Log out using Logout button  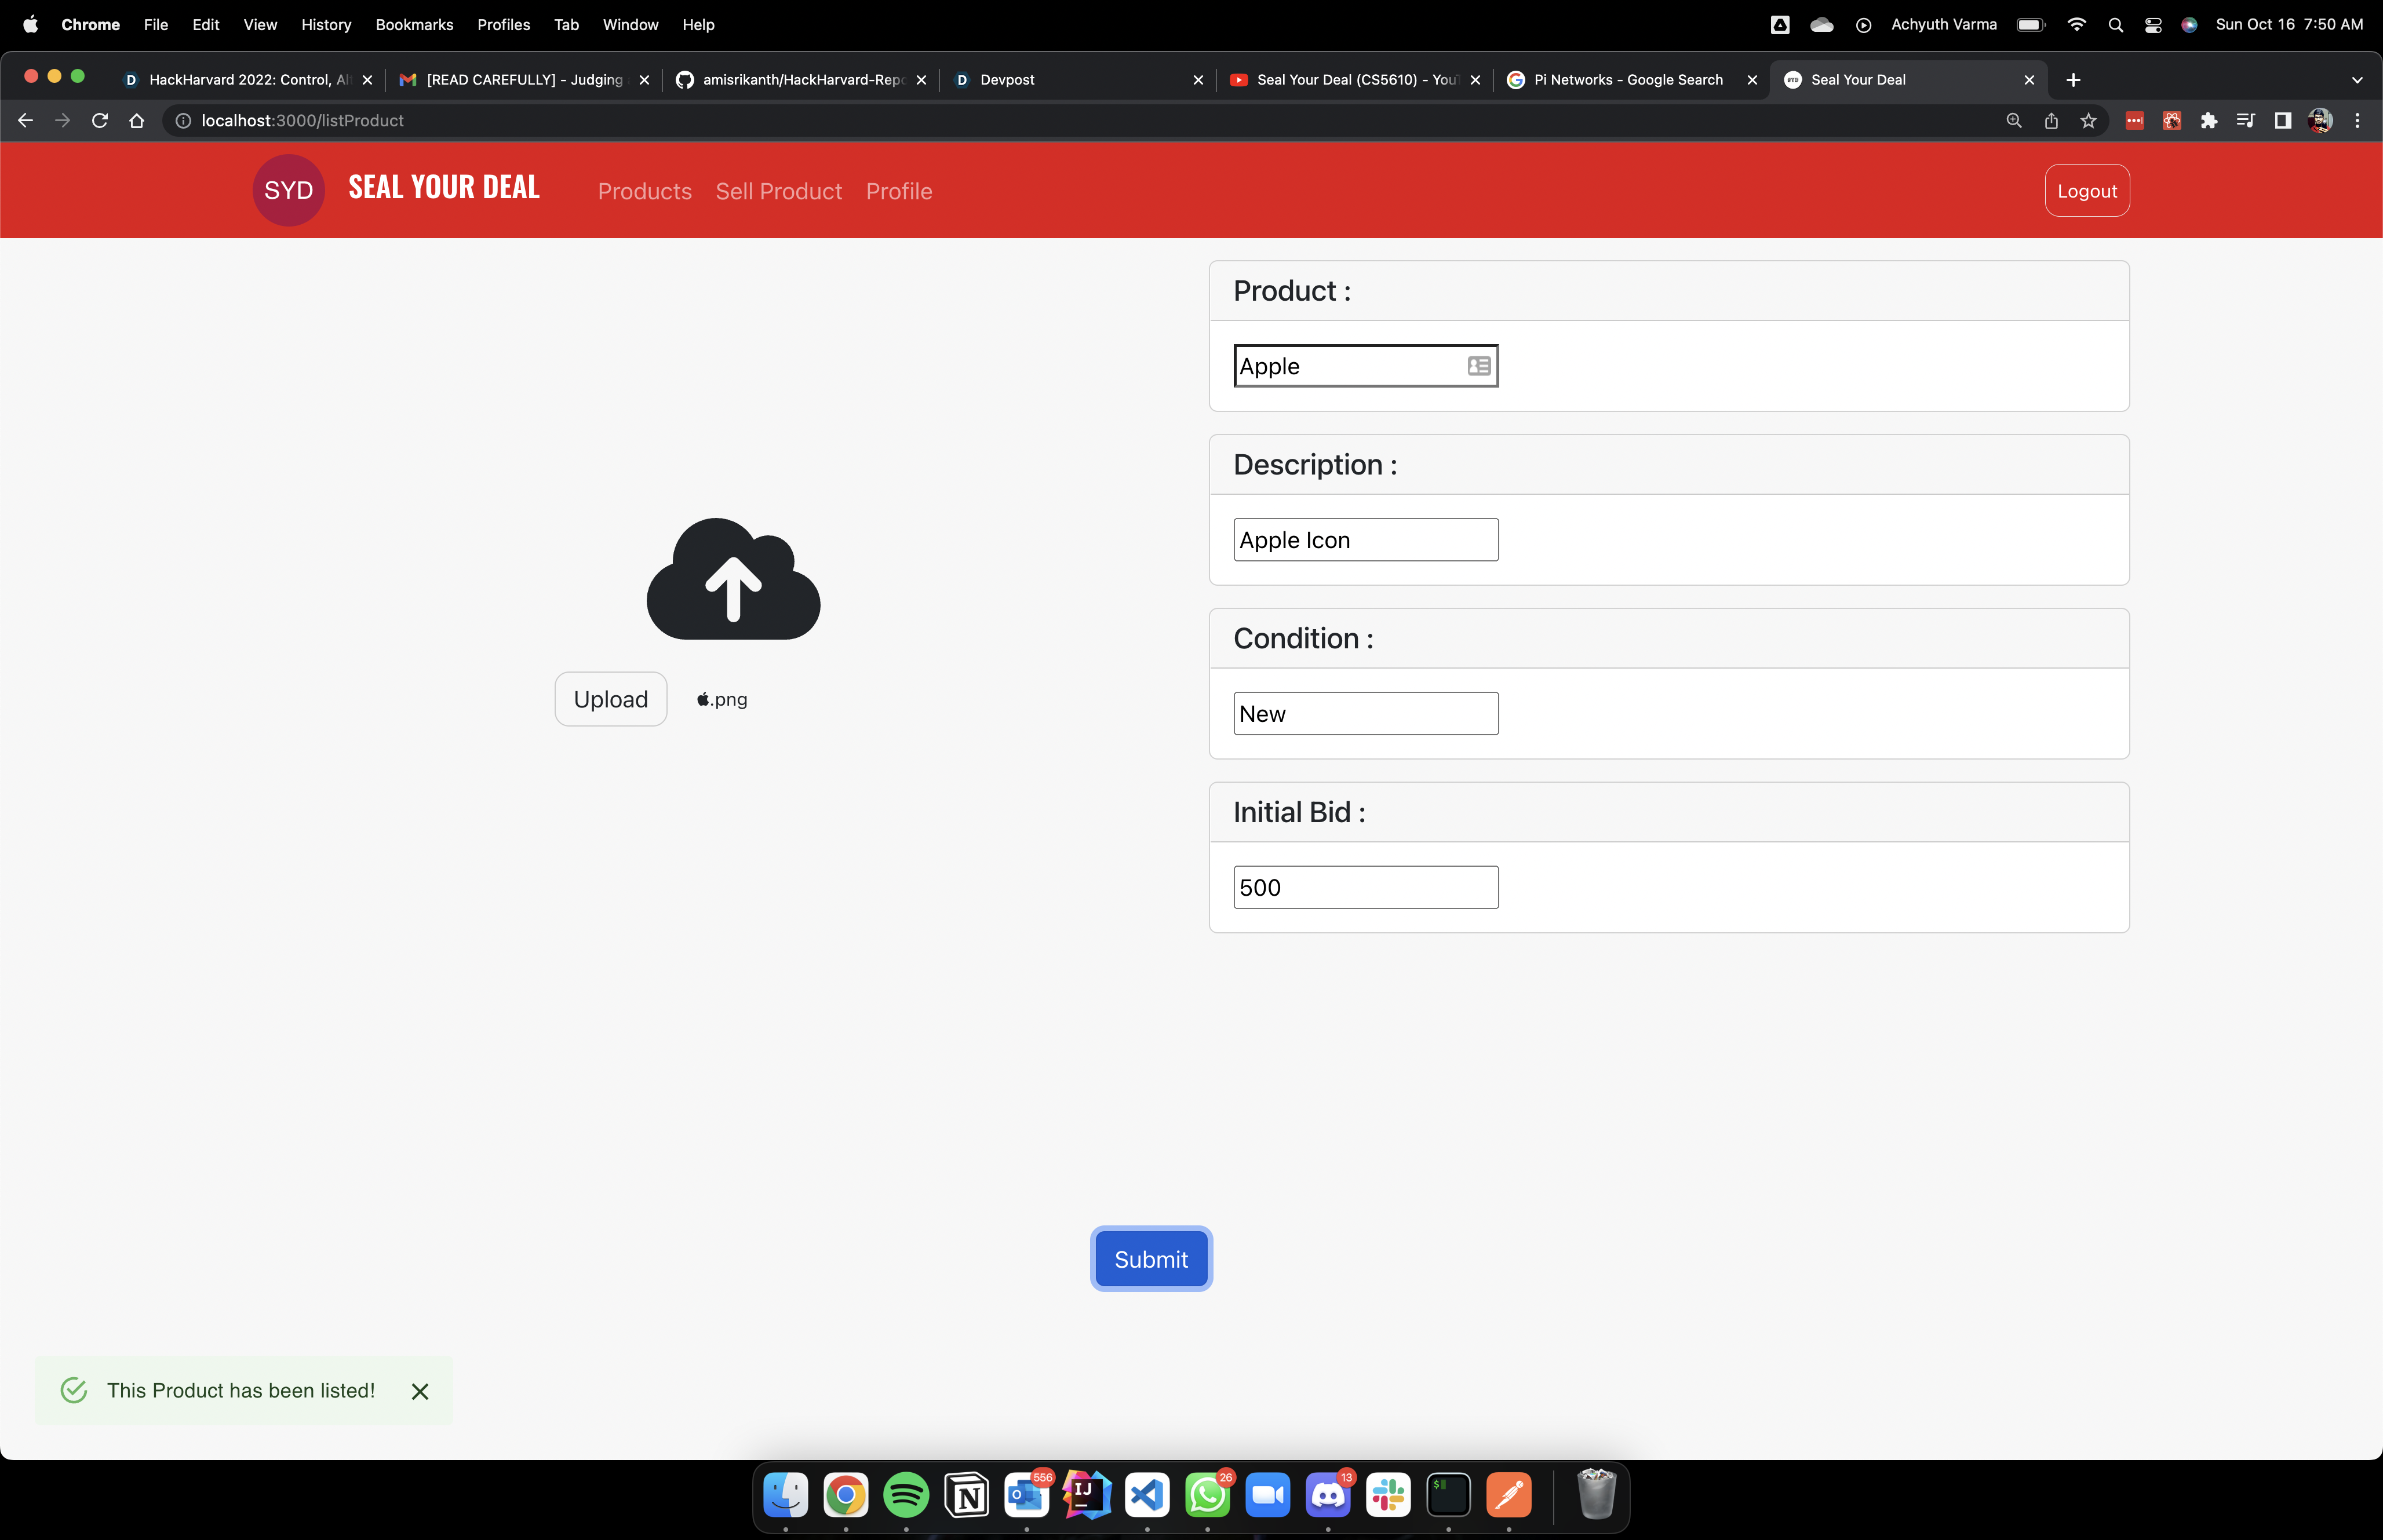pos(2086,191)
